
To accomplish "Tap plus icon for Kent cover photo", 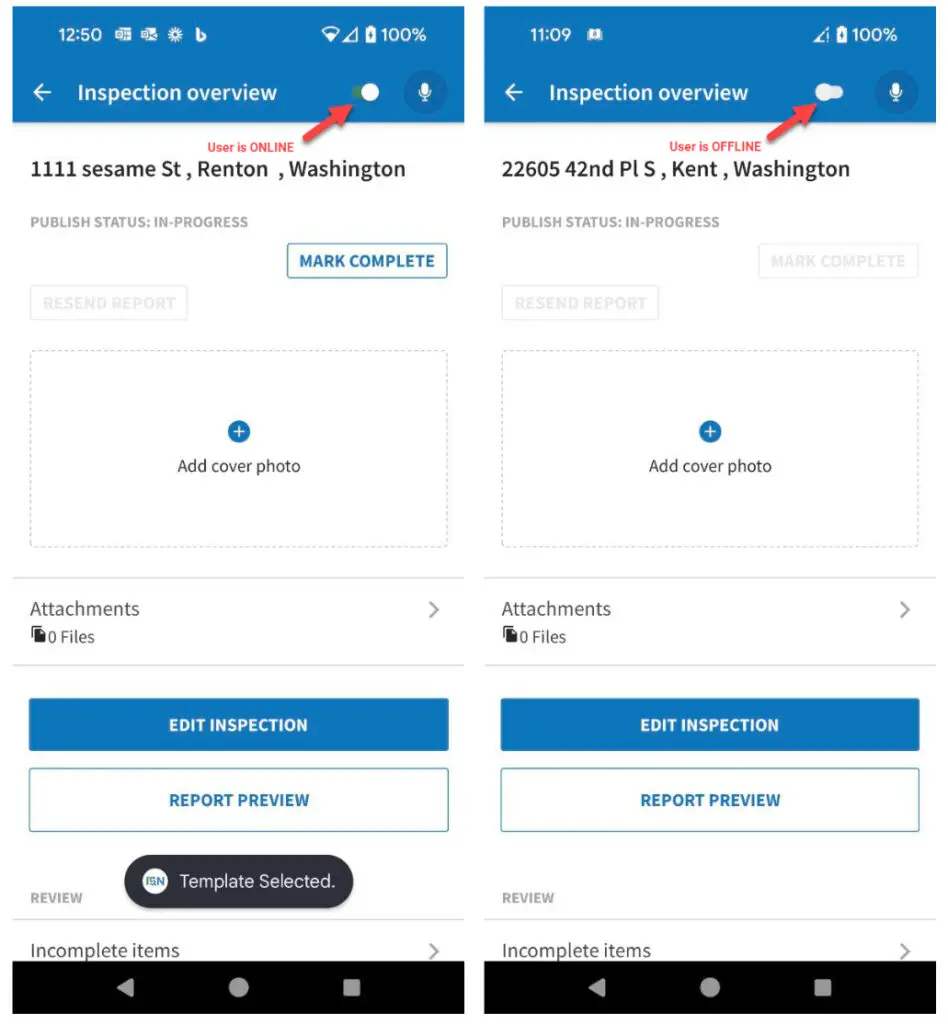I will coord(710,432).
